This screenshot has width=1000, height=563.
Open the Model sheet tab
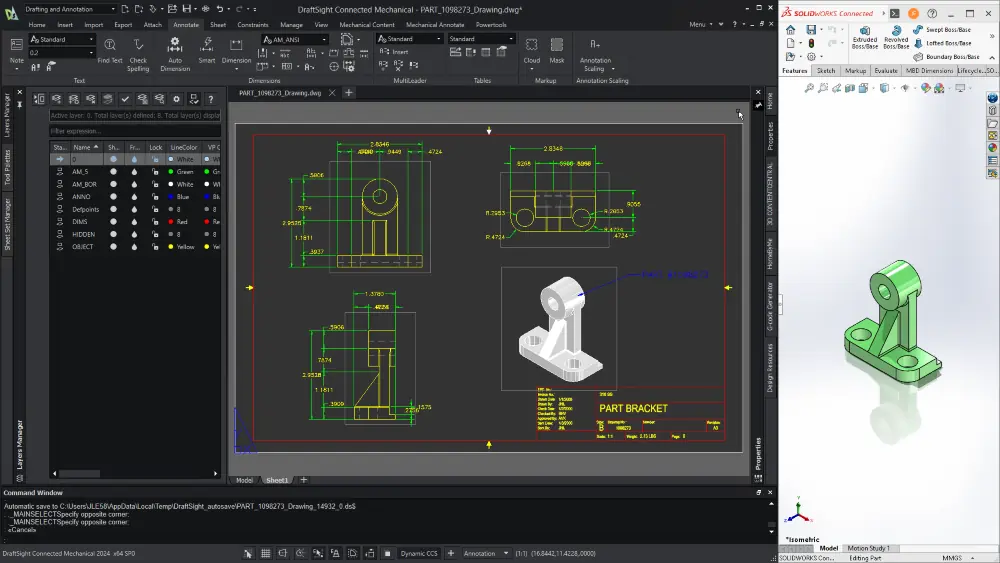tap(244, 480)
